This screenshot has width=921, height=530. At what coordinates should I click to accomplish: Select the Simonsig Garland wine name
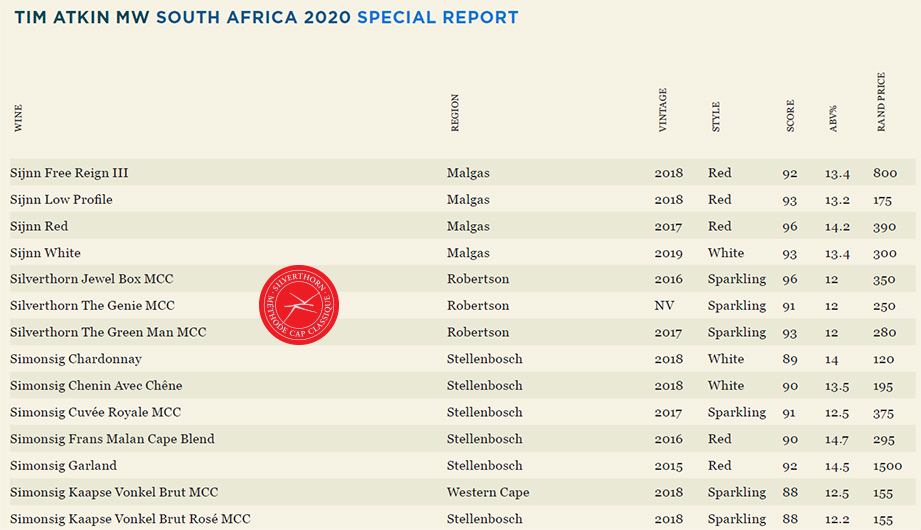[x=63, y=465]
